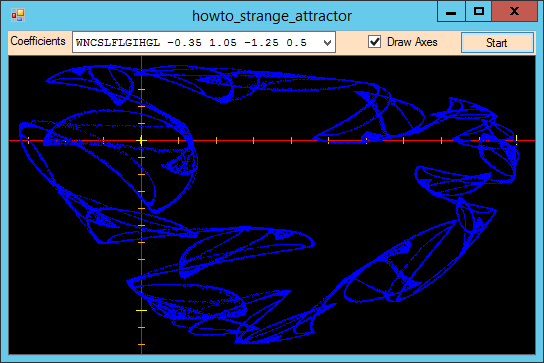Expand the Coefficients dropdown arrow
The image size is (544, 363).
[x=327, y=43]
